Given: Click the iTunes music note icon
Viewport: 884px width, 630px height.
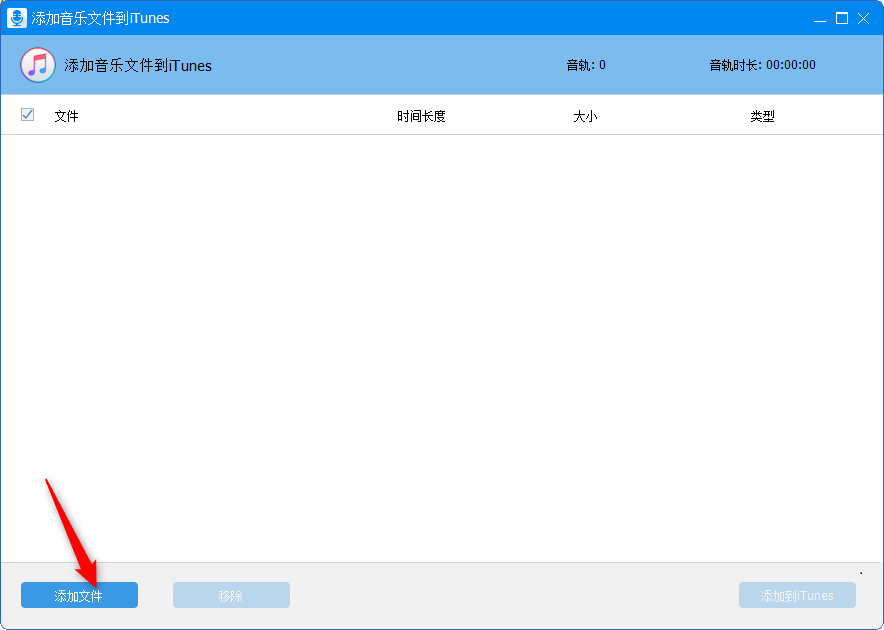Looking at the screenshot, I should point(38,65).
